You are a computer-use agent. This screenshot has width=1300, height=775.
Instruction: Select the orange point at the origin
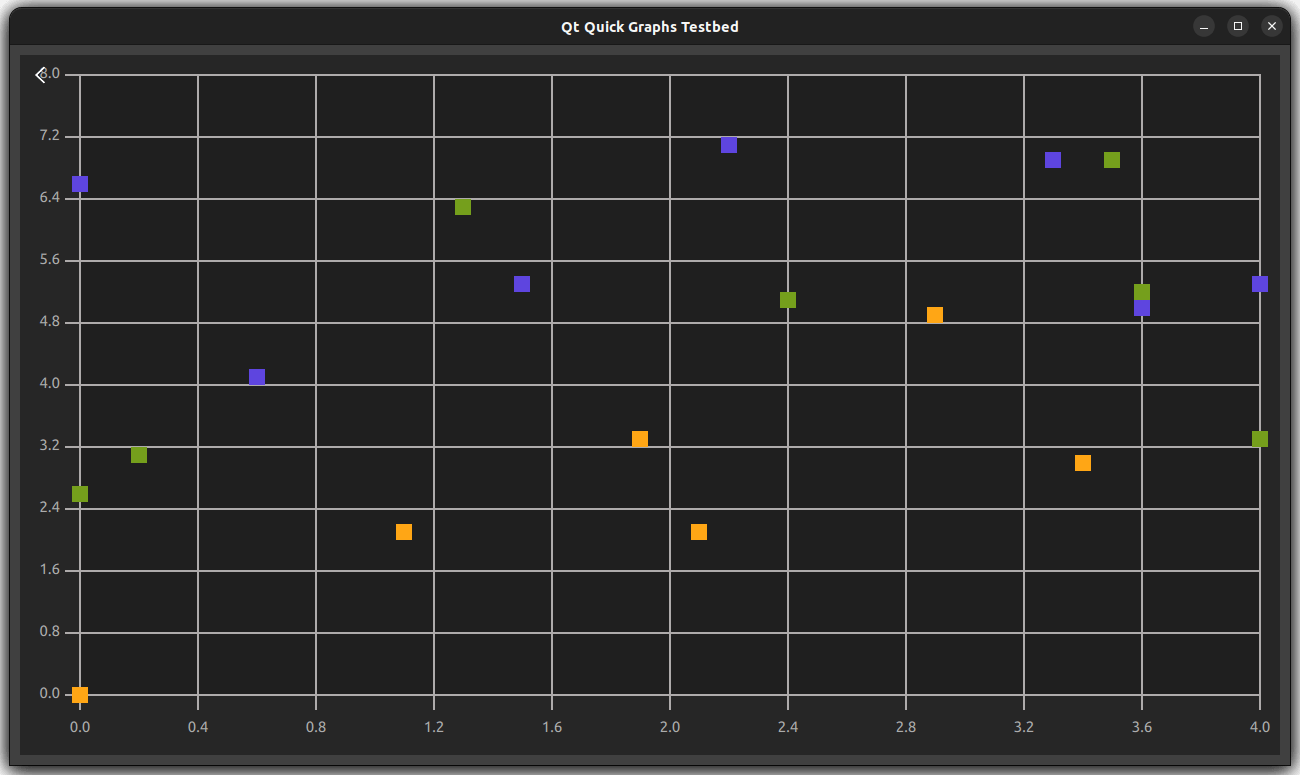click(80, 695)
